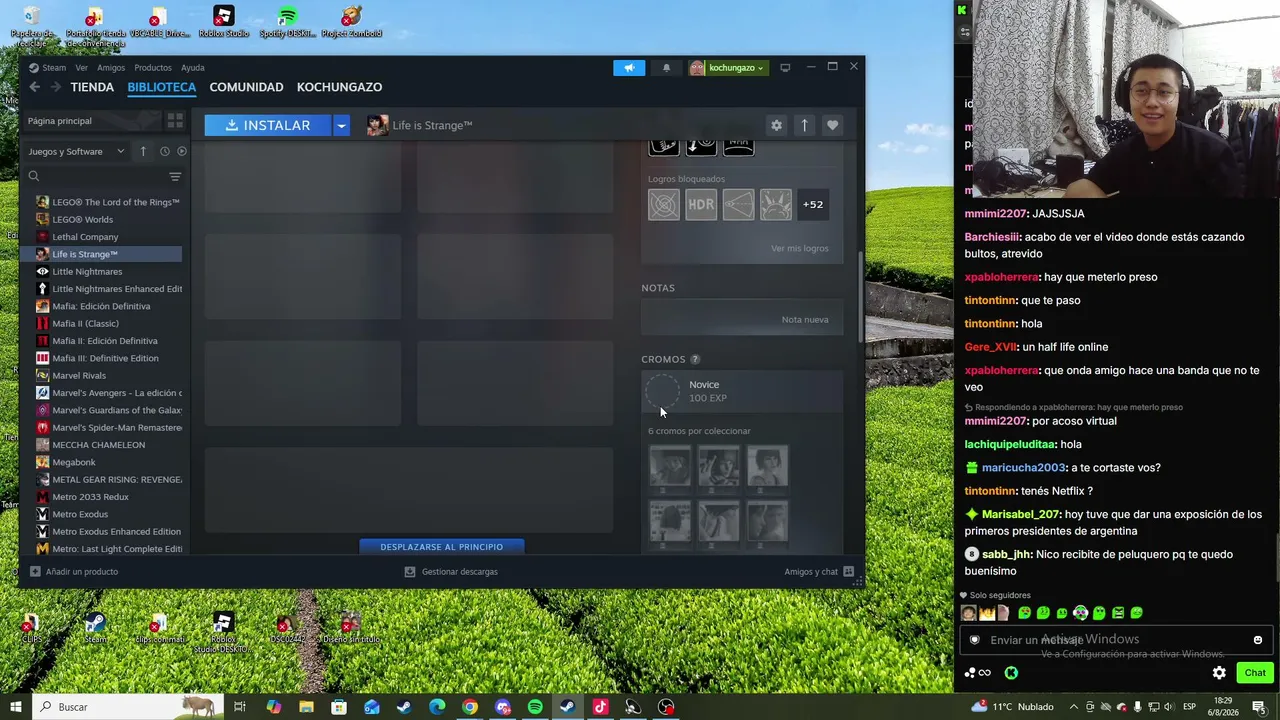Open the Steam menu

click(54, 68)
